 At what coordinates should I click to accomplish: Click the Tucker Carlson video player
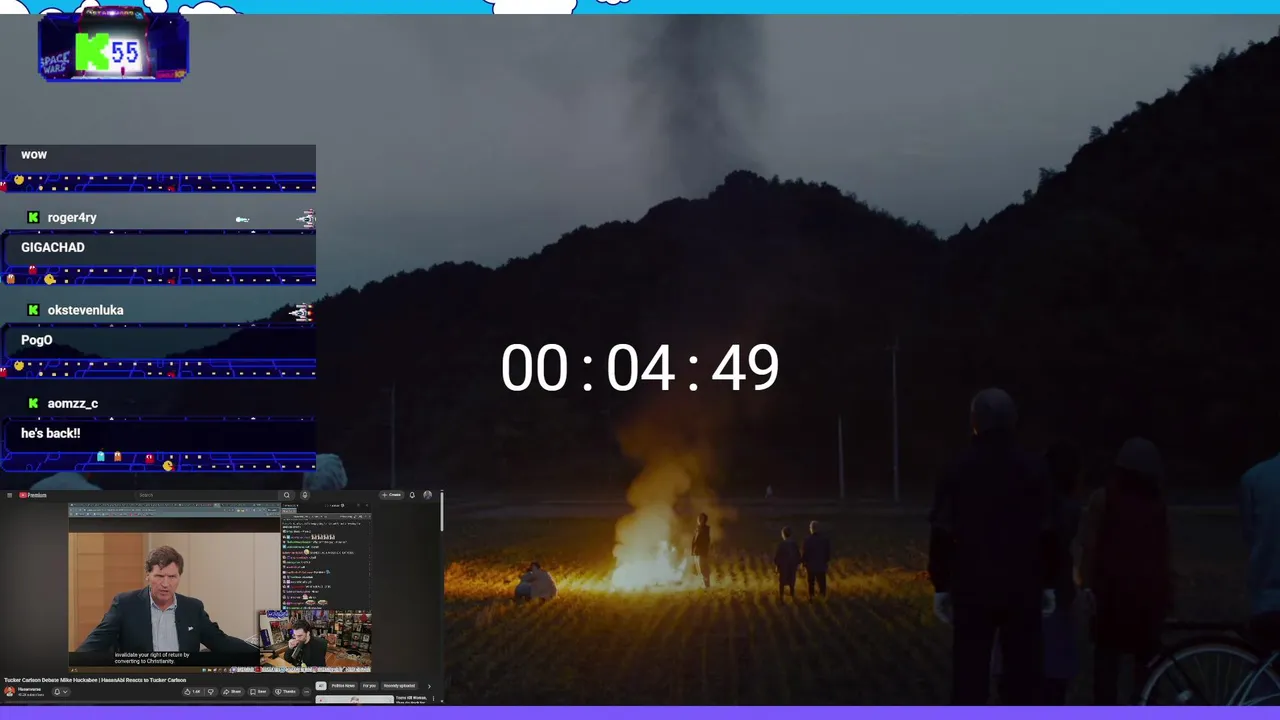pos(220,588)
